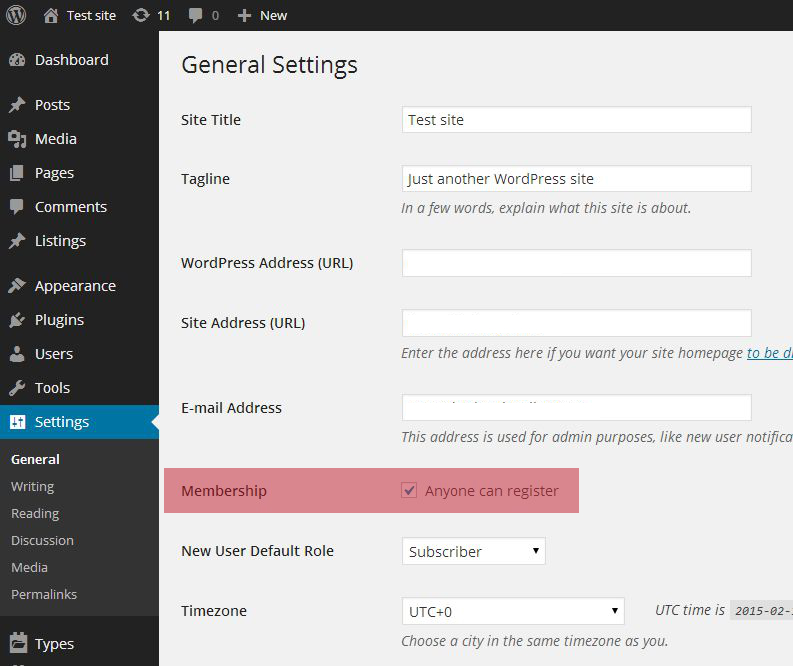793x666 pixels.
Task: Click the Appearance paintbrush icon
Action: pos(17,286)
